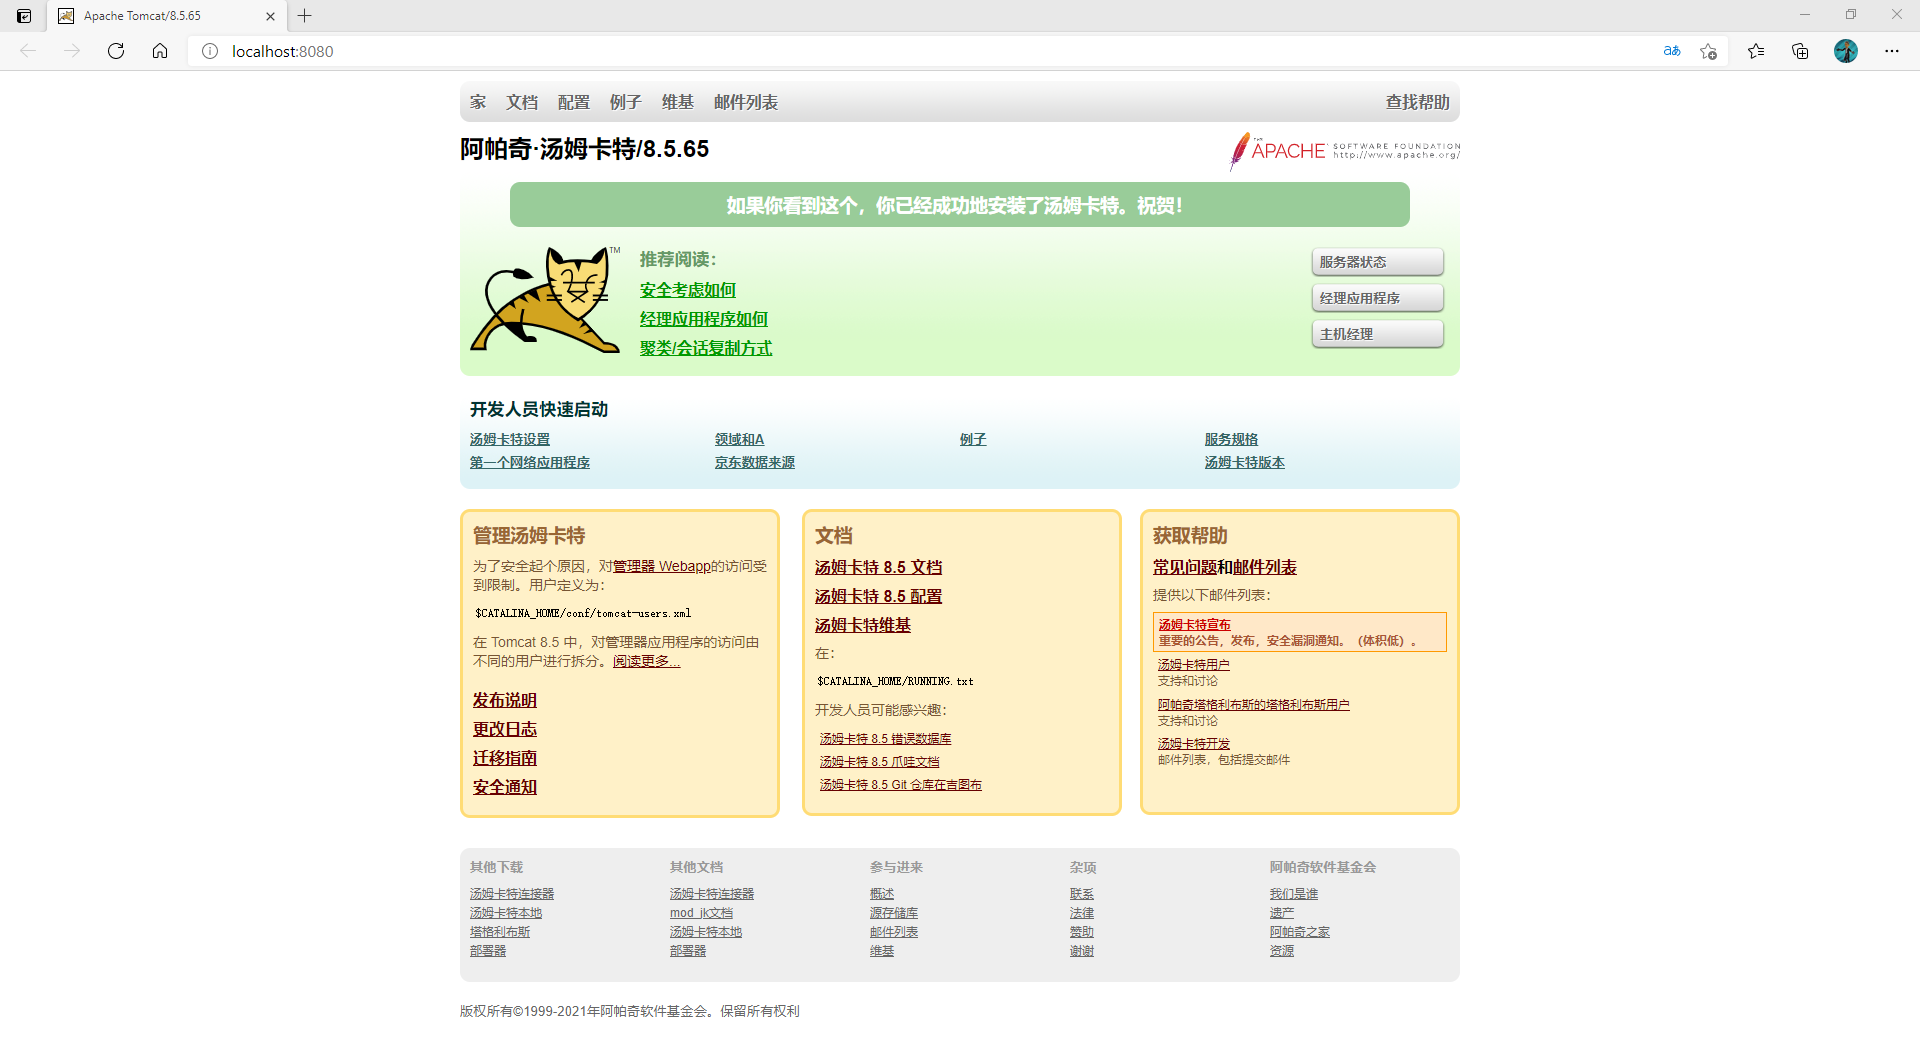Open the 汤姆卡特宣布 mailing list link

pos(1195,625)
